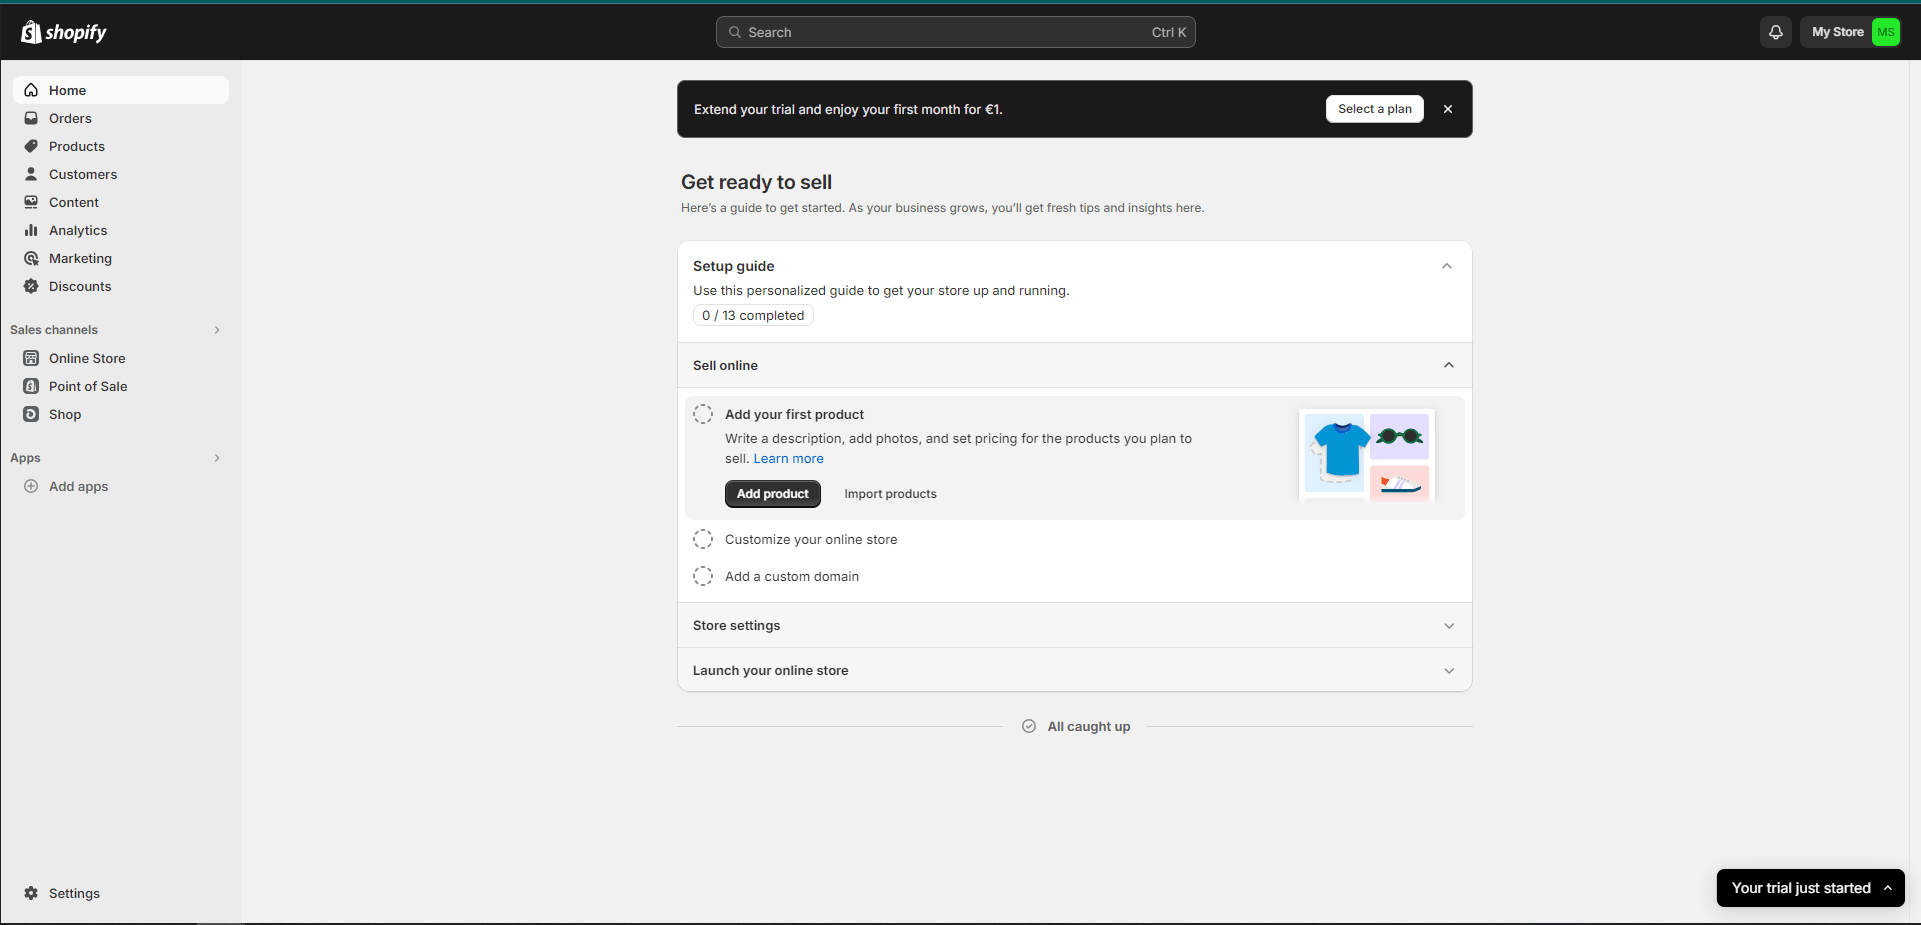The width and height of the screenshot is (1921, 925).
Task: Click Customize your online store step text
Action: [x=811, y=539]
